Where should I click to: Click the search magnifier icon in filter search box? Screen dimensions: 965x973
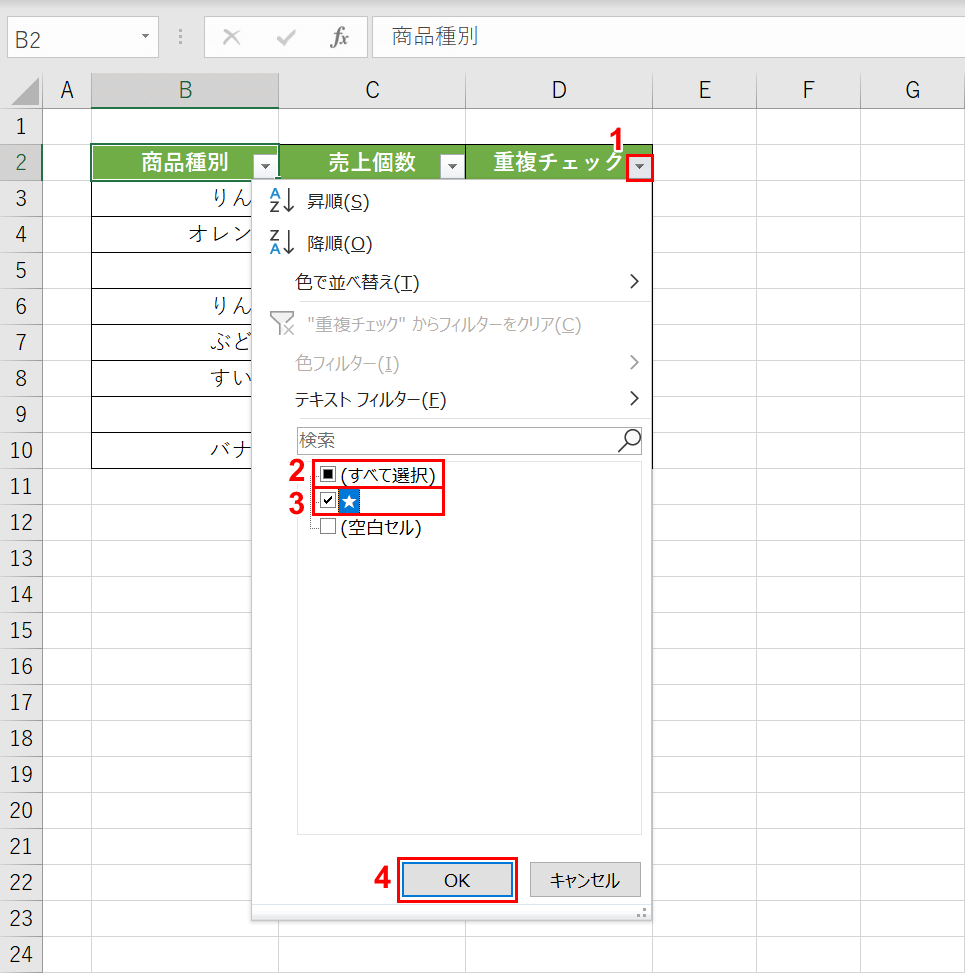point(628,440)
